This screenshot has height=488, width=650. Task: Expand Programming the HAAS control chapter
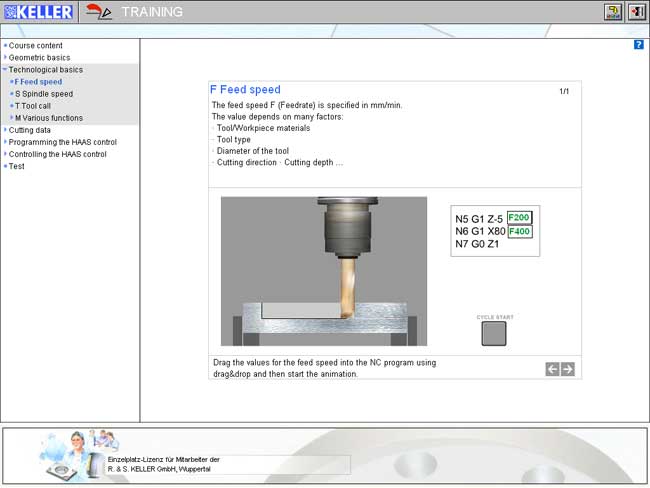tap(63, 142)
